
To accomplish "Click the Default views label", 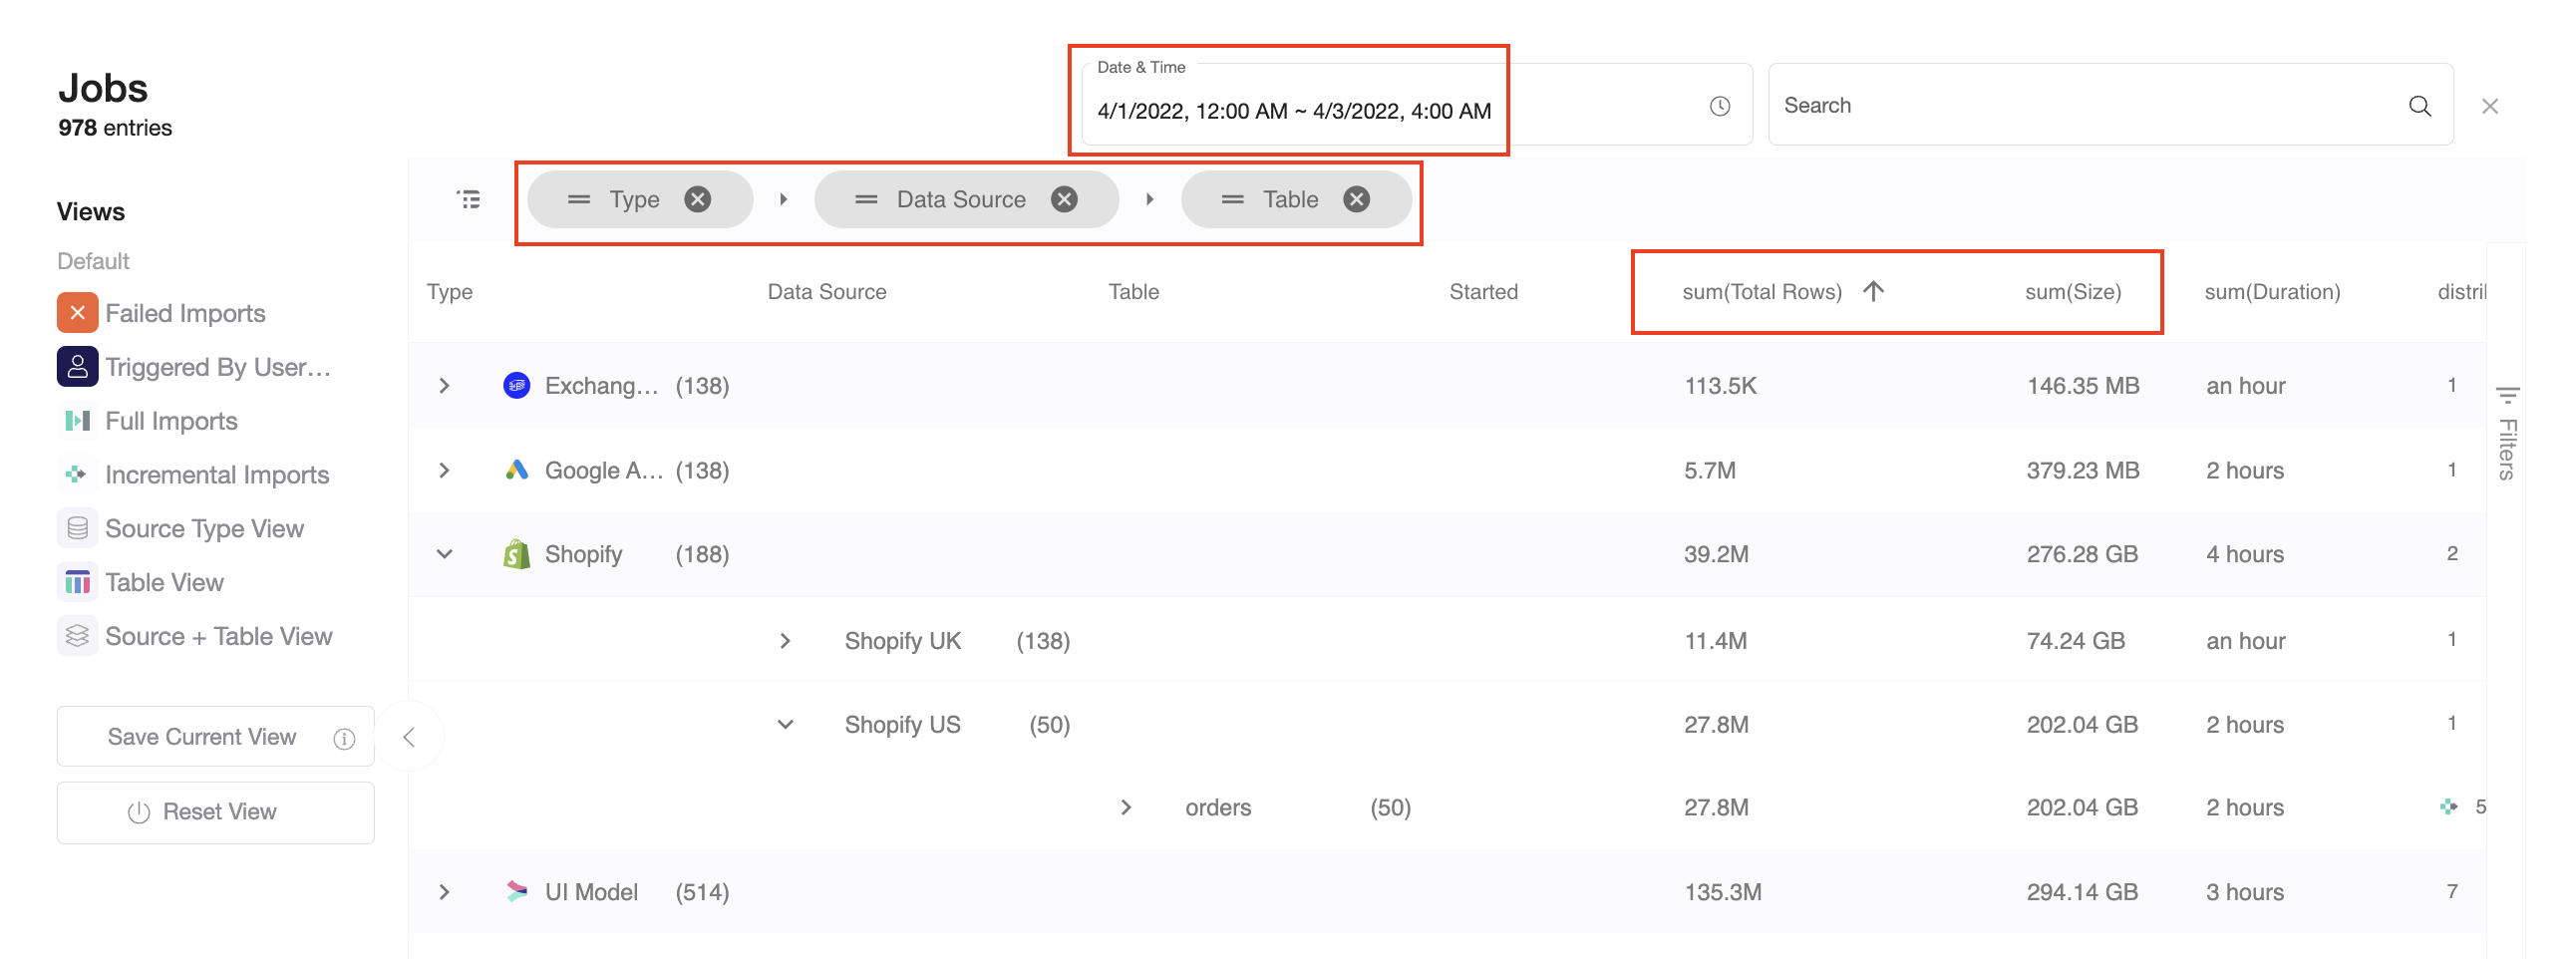I will (93, 261).
